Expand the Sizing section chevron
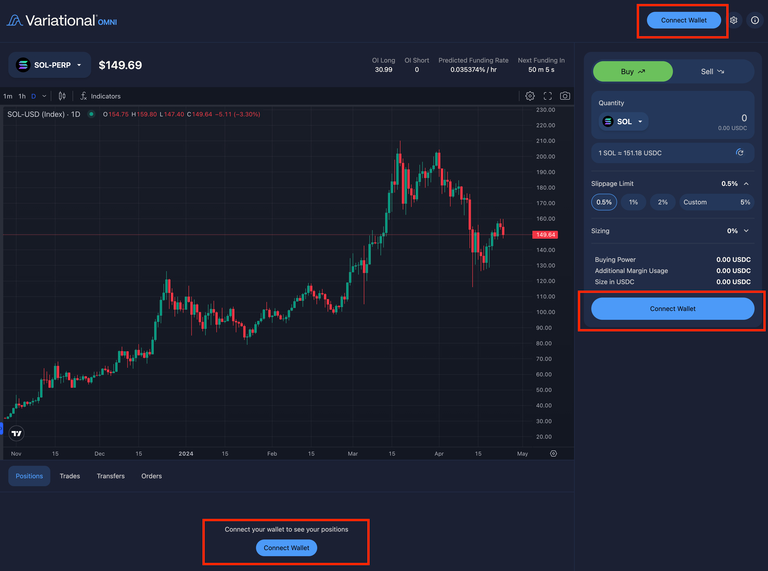 (x=746, y=231)
